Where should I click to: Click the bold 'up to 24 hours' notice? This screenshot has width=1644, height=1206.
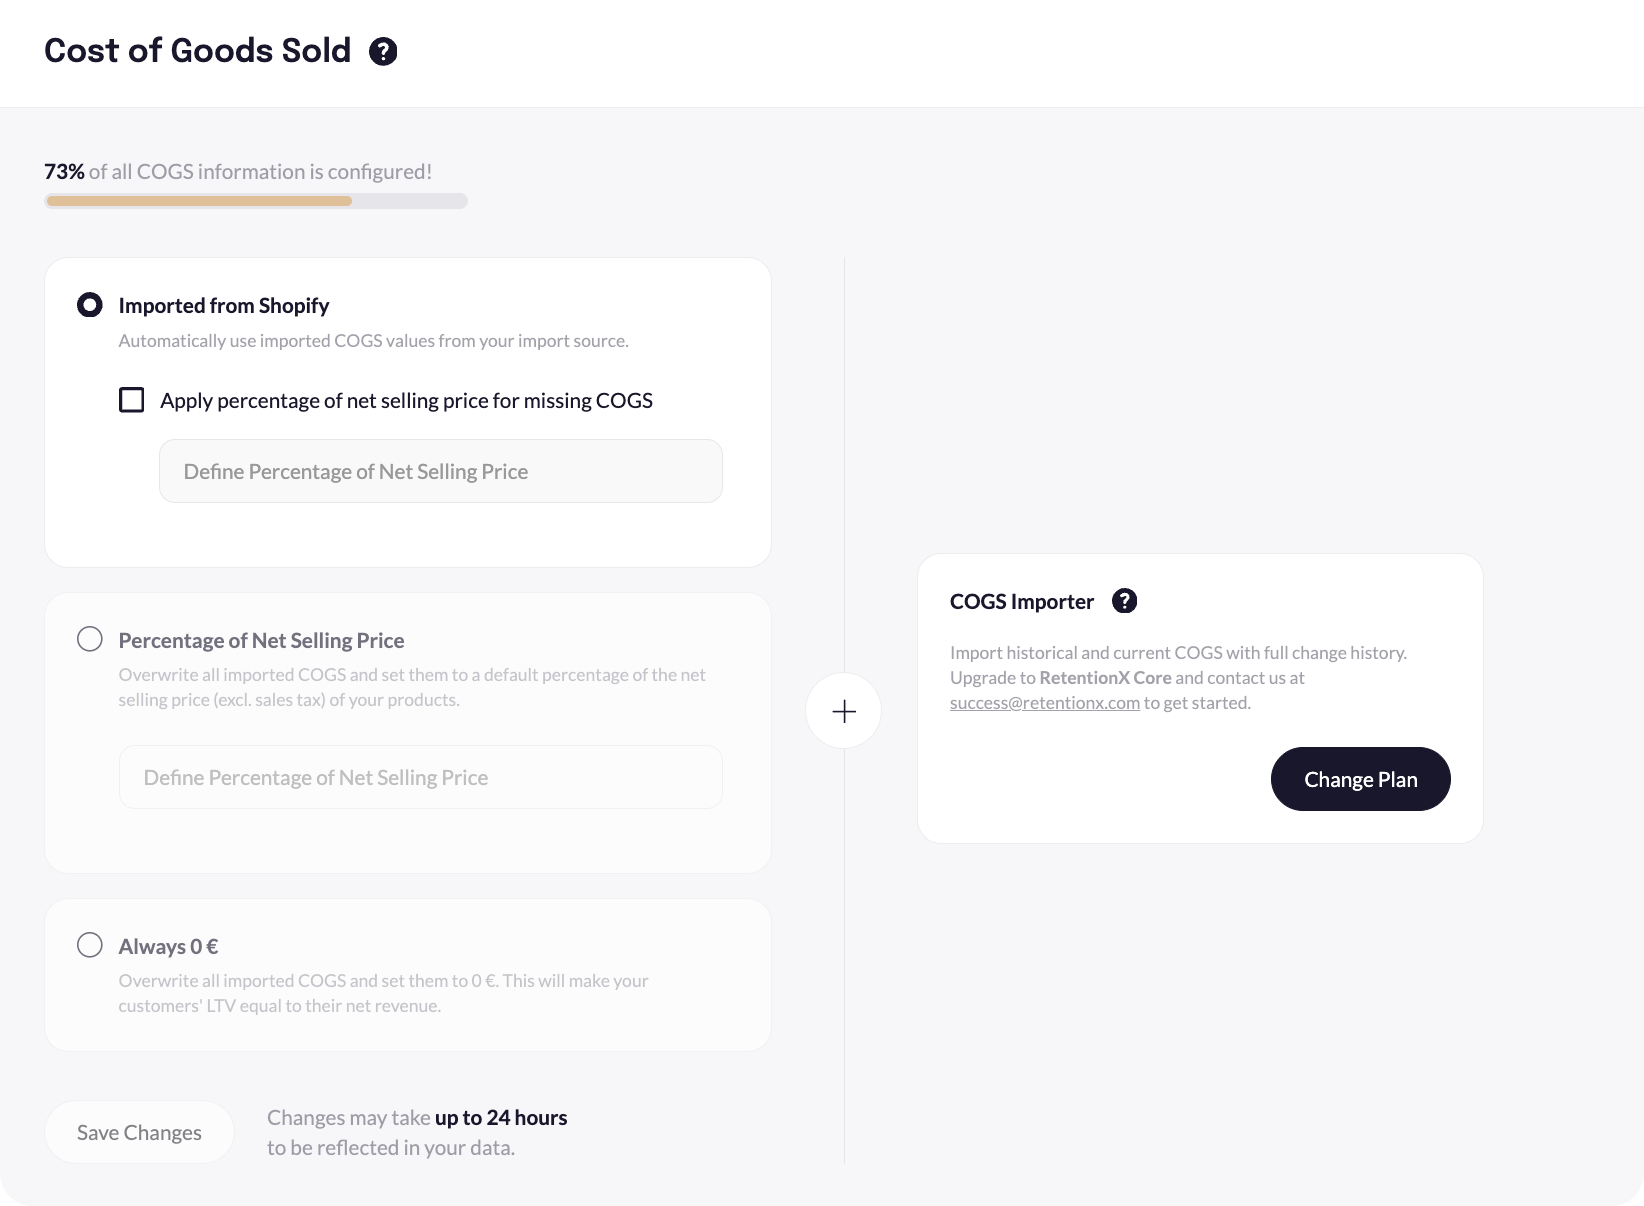501,1118
